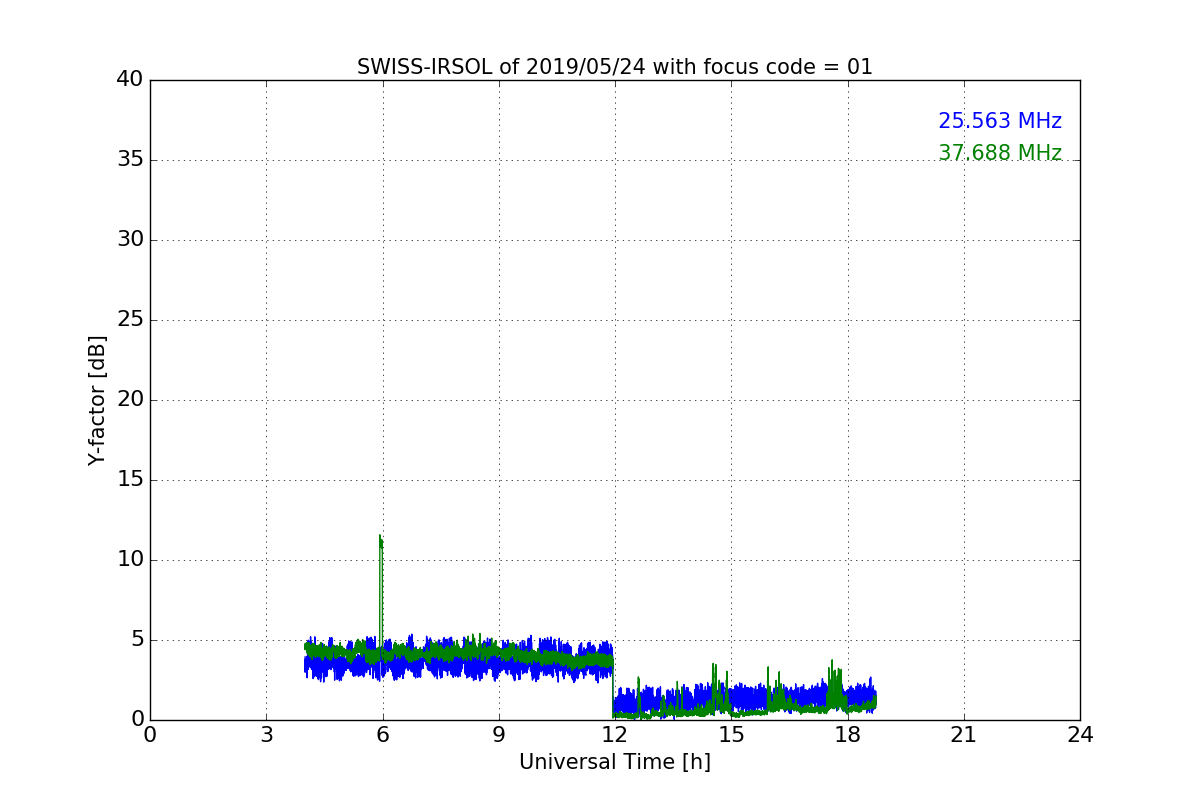Click x-axis tick label 9
The width and height of the screenshot is (1200, 800).
pos(499,735)
